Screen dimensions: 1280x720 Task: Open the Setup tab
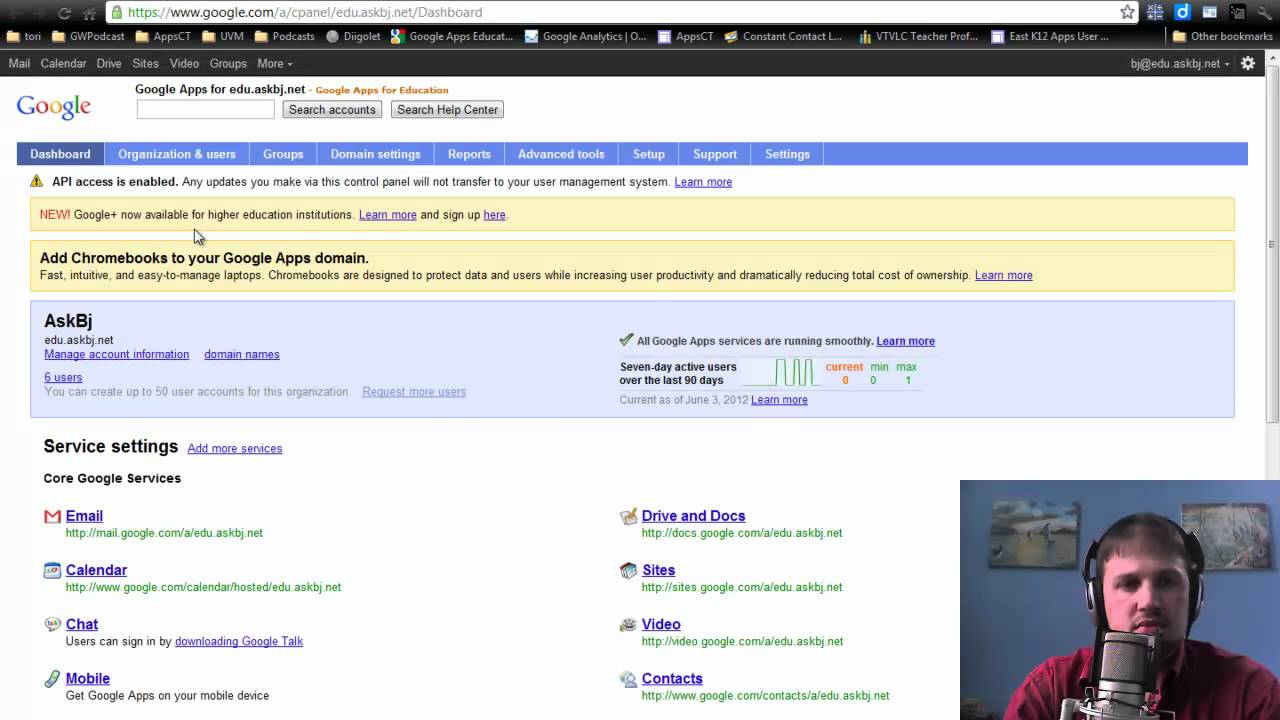point(649,154)
